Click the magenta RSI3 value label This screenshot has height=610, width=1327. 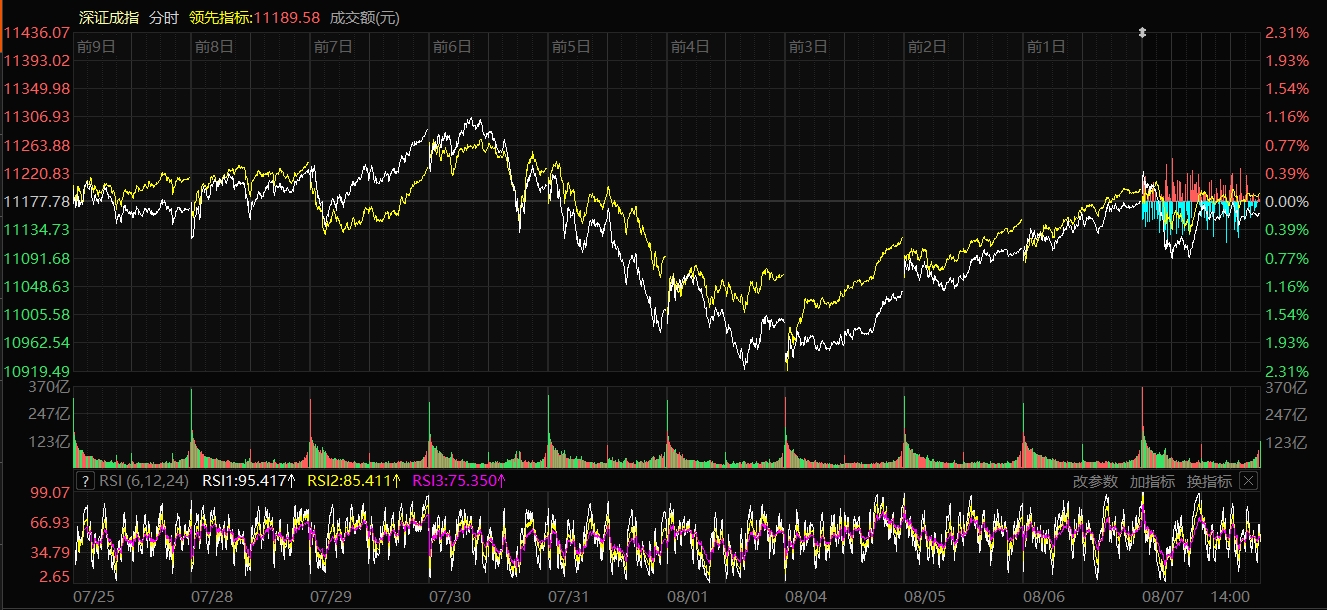[x=459, y=481]
